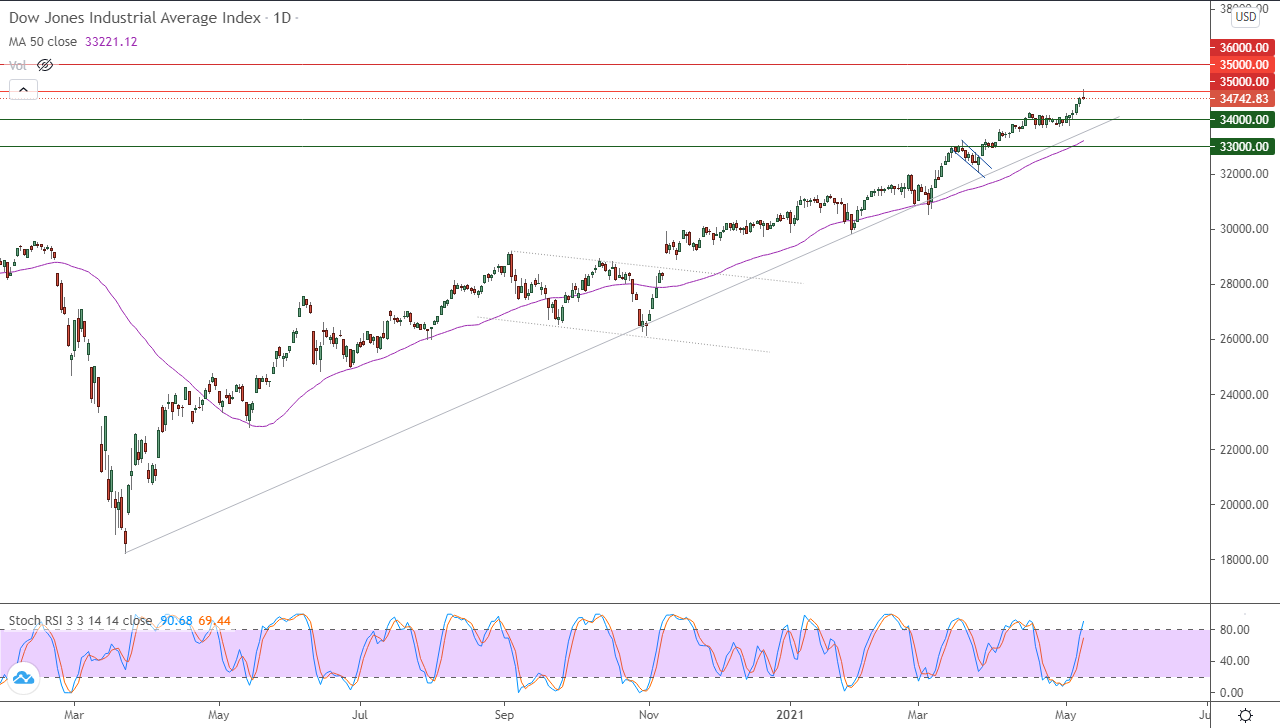The width and height of the screenshot is (1280, 728).
Task: Click the 32000.00 price axis value
Action: coord(1243,174)
